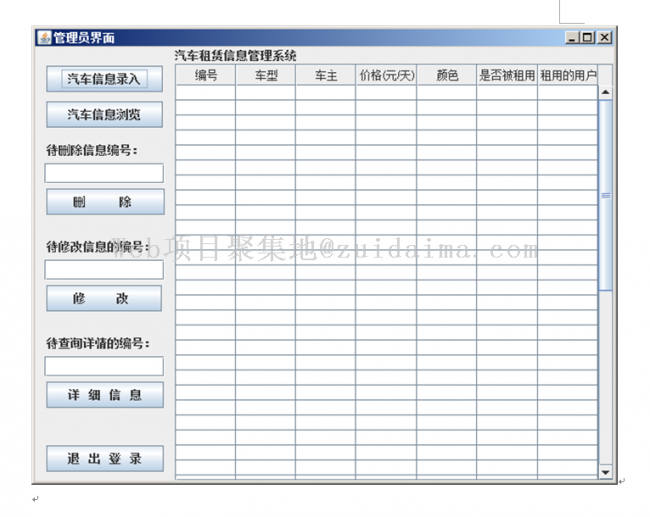Screen dimensions: 650x517
Task: Select the 价格(元/天) column header
Action: (386, 76)
